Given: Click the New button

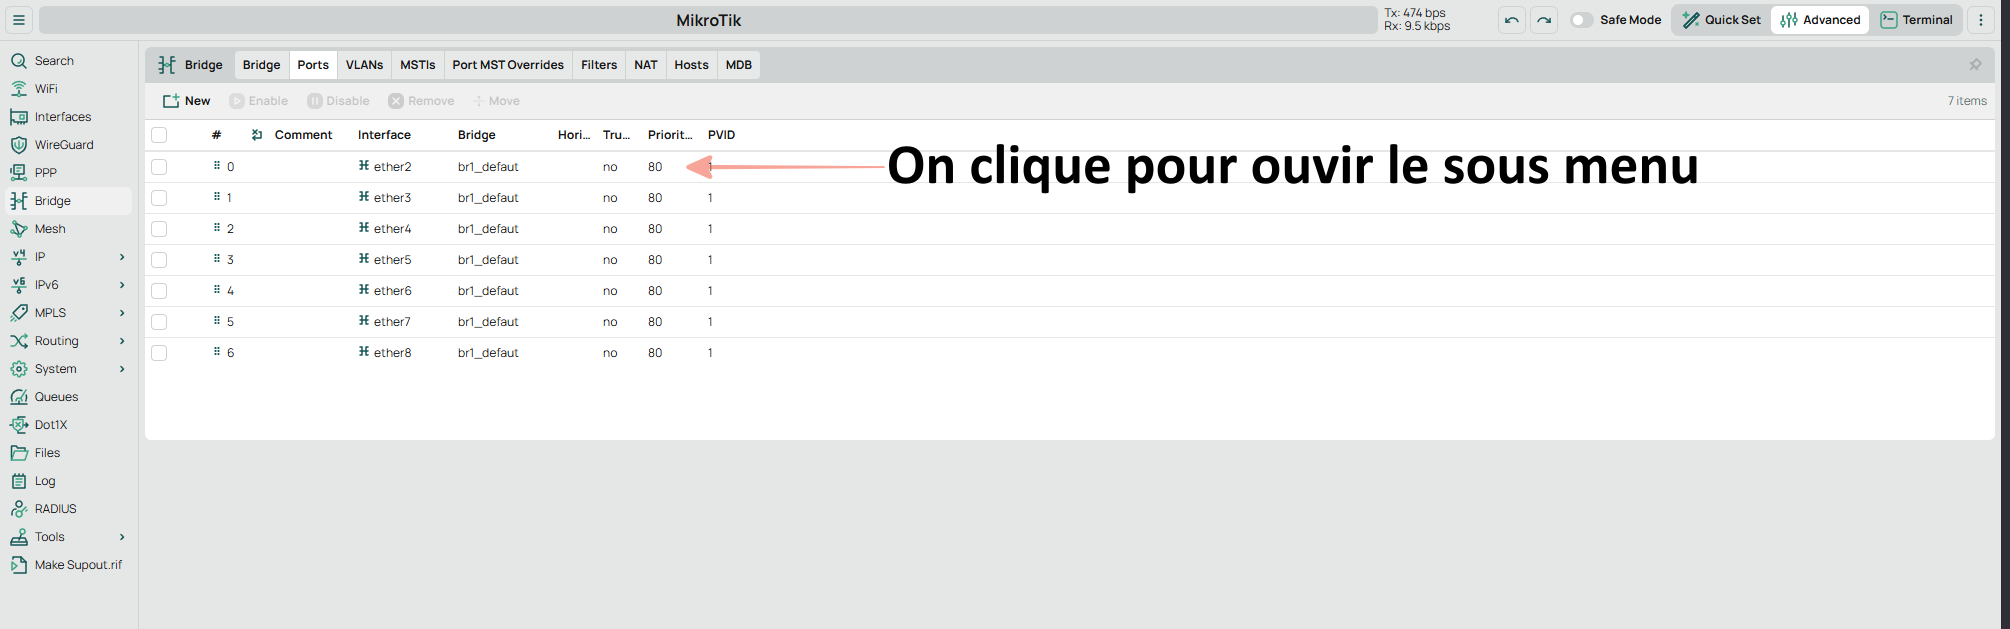Looking at the screenshot, I should pyautogui.click(x=187, y=101).
